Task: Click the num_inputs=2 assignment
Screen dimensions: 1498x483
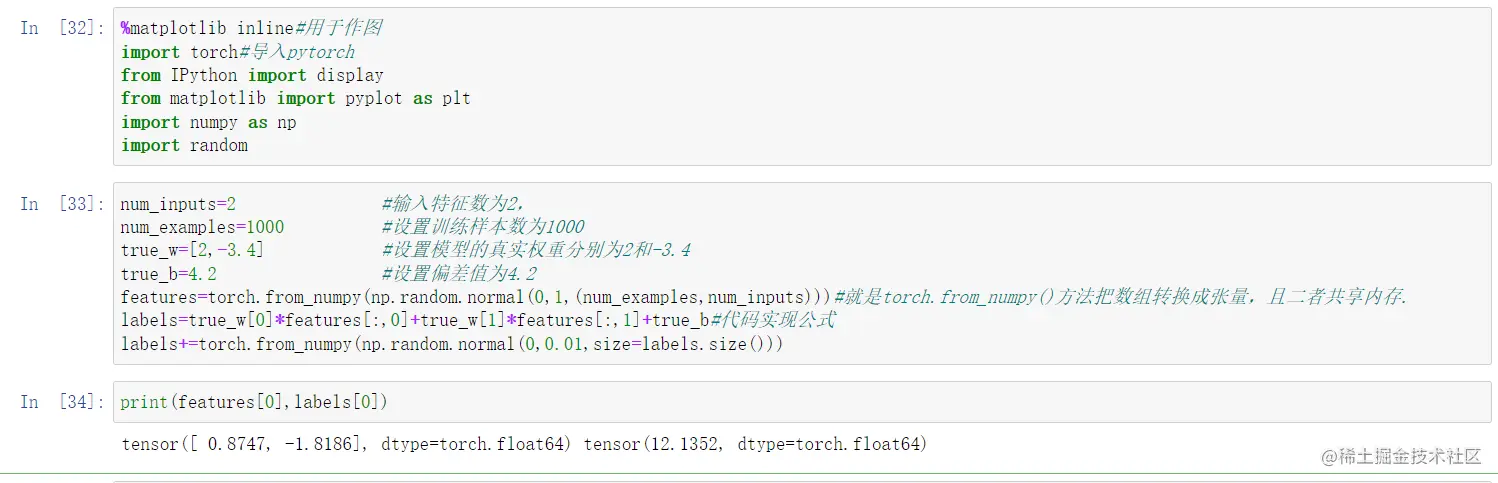Action: click(178, 204)
